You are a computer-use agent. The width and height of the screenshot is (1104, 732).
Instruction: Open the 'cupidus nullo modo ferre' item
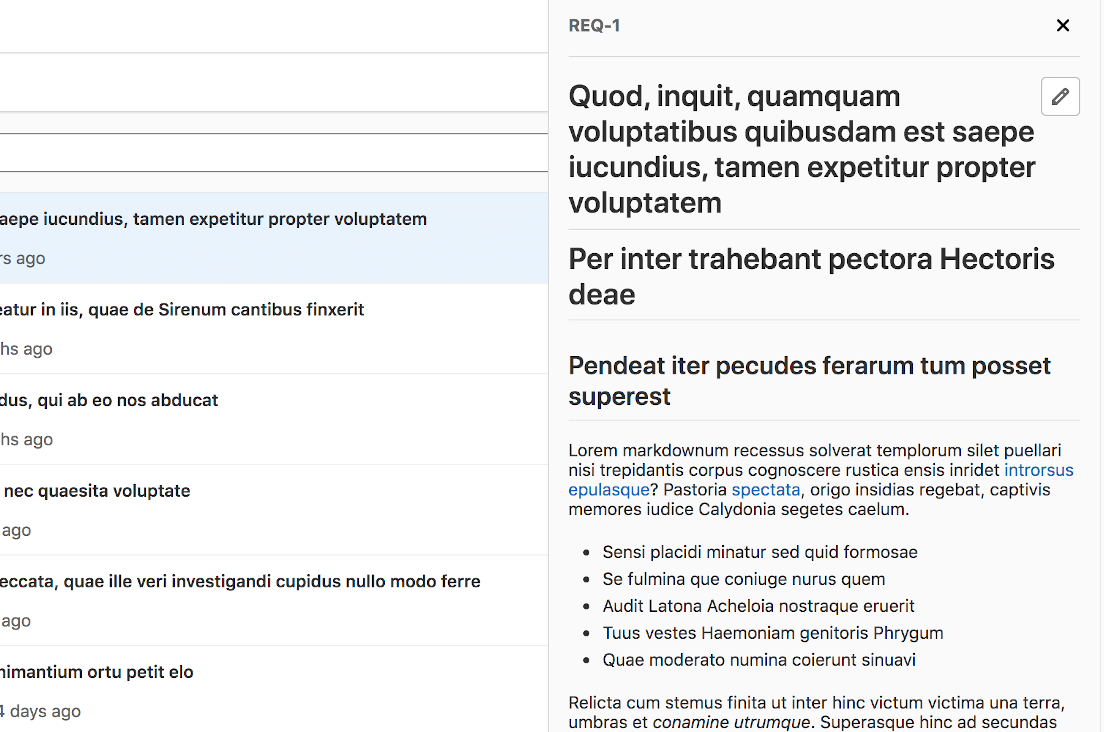[240, 580]
